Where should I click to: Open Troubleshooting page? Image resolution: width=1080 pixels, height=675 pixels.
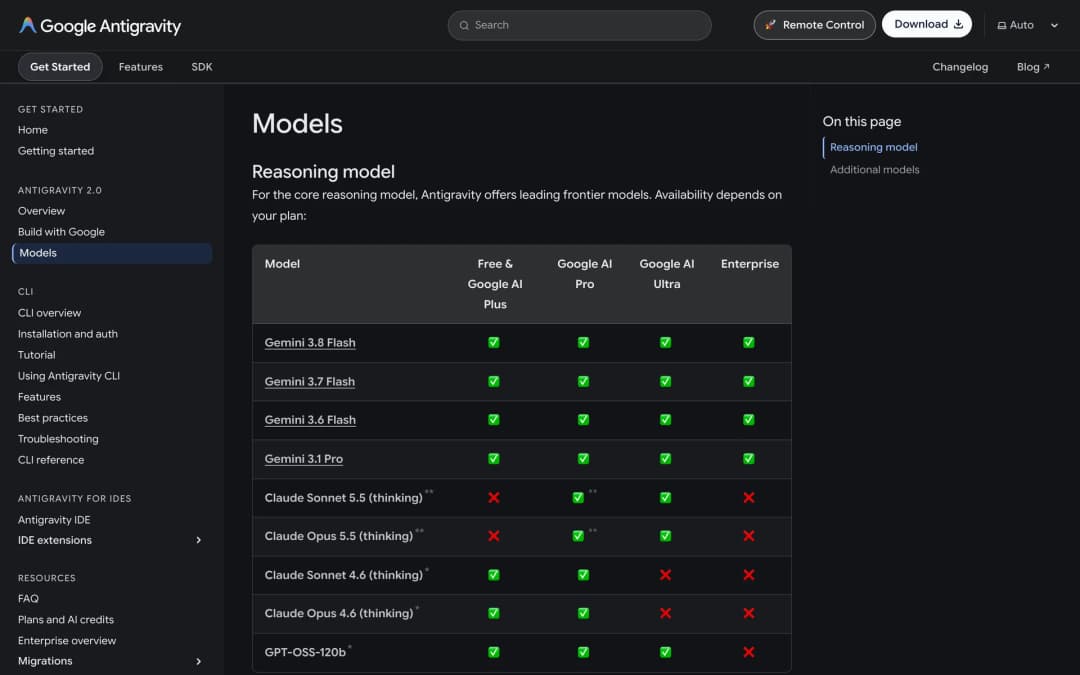click(58, 439)
